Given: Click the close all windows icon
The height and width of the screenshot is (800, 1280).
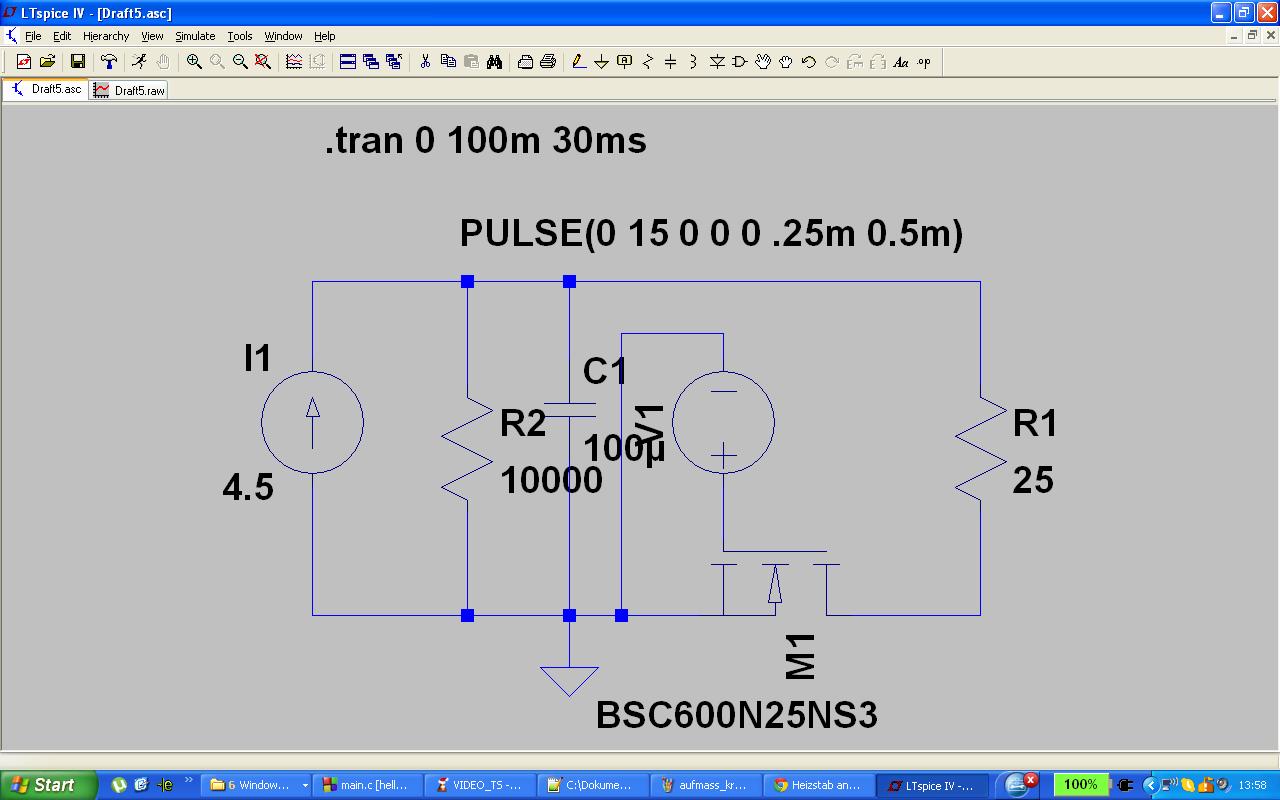Looking at the screenshot, I should (394, 62).
